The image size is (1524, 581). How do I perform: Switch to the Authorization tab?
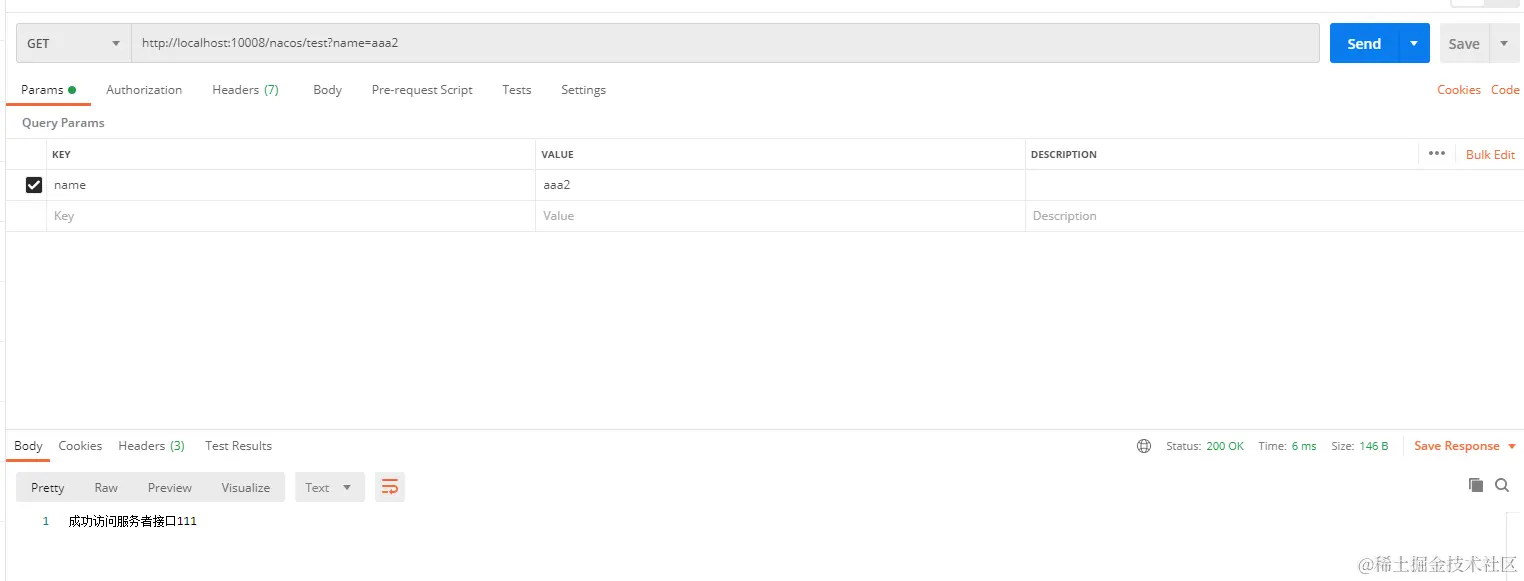click(x=144, y=90)
